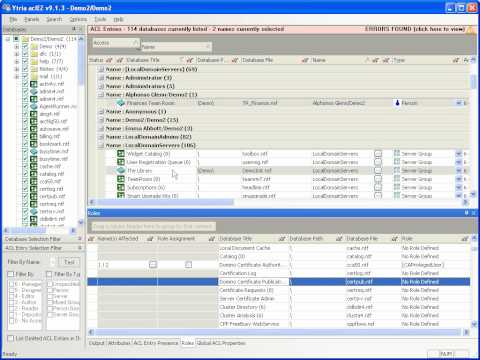The image size is (480, 360).
Task: Expand Name : Administrator group
Action: (101, 78)
